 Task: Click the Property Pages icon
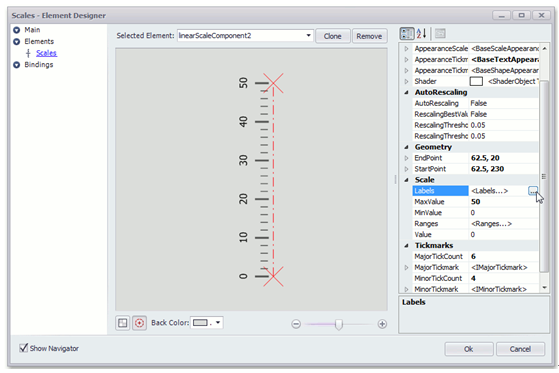(x=440, y=34)
